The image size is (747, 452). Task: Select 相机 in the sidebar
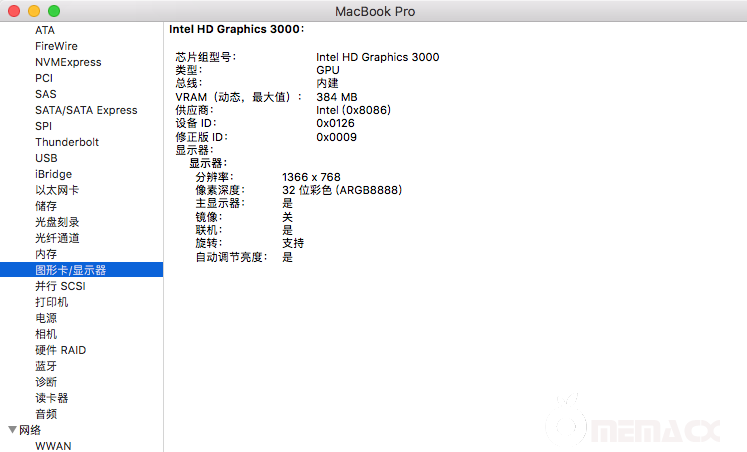coord(46,334)
